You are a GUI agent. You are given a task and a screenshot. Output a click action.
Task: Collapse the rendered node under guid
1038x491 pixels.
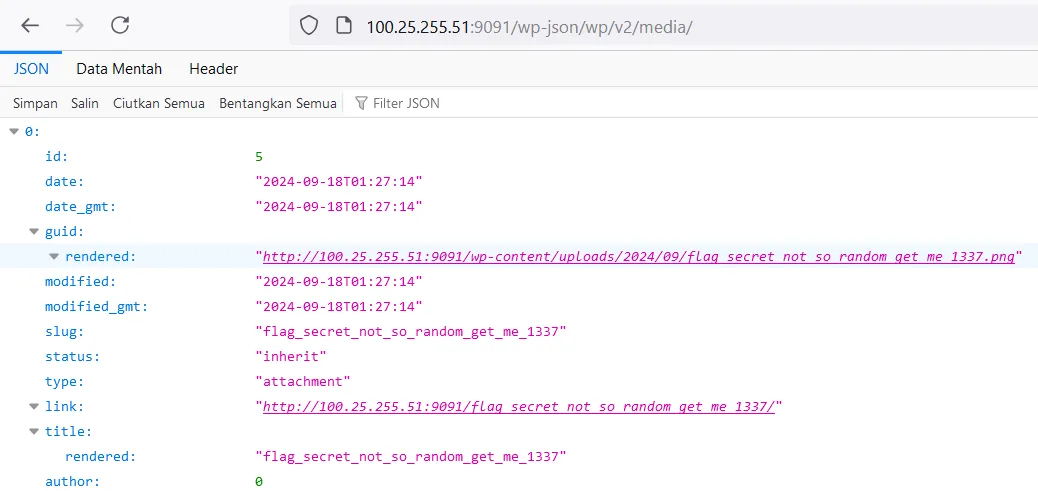[54, 256]
